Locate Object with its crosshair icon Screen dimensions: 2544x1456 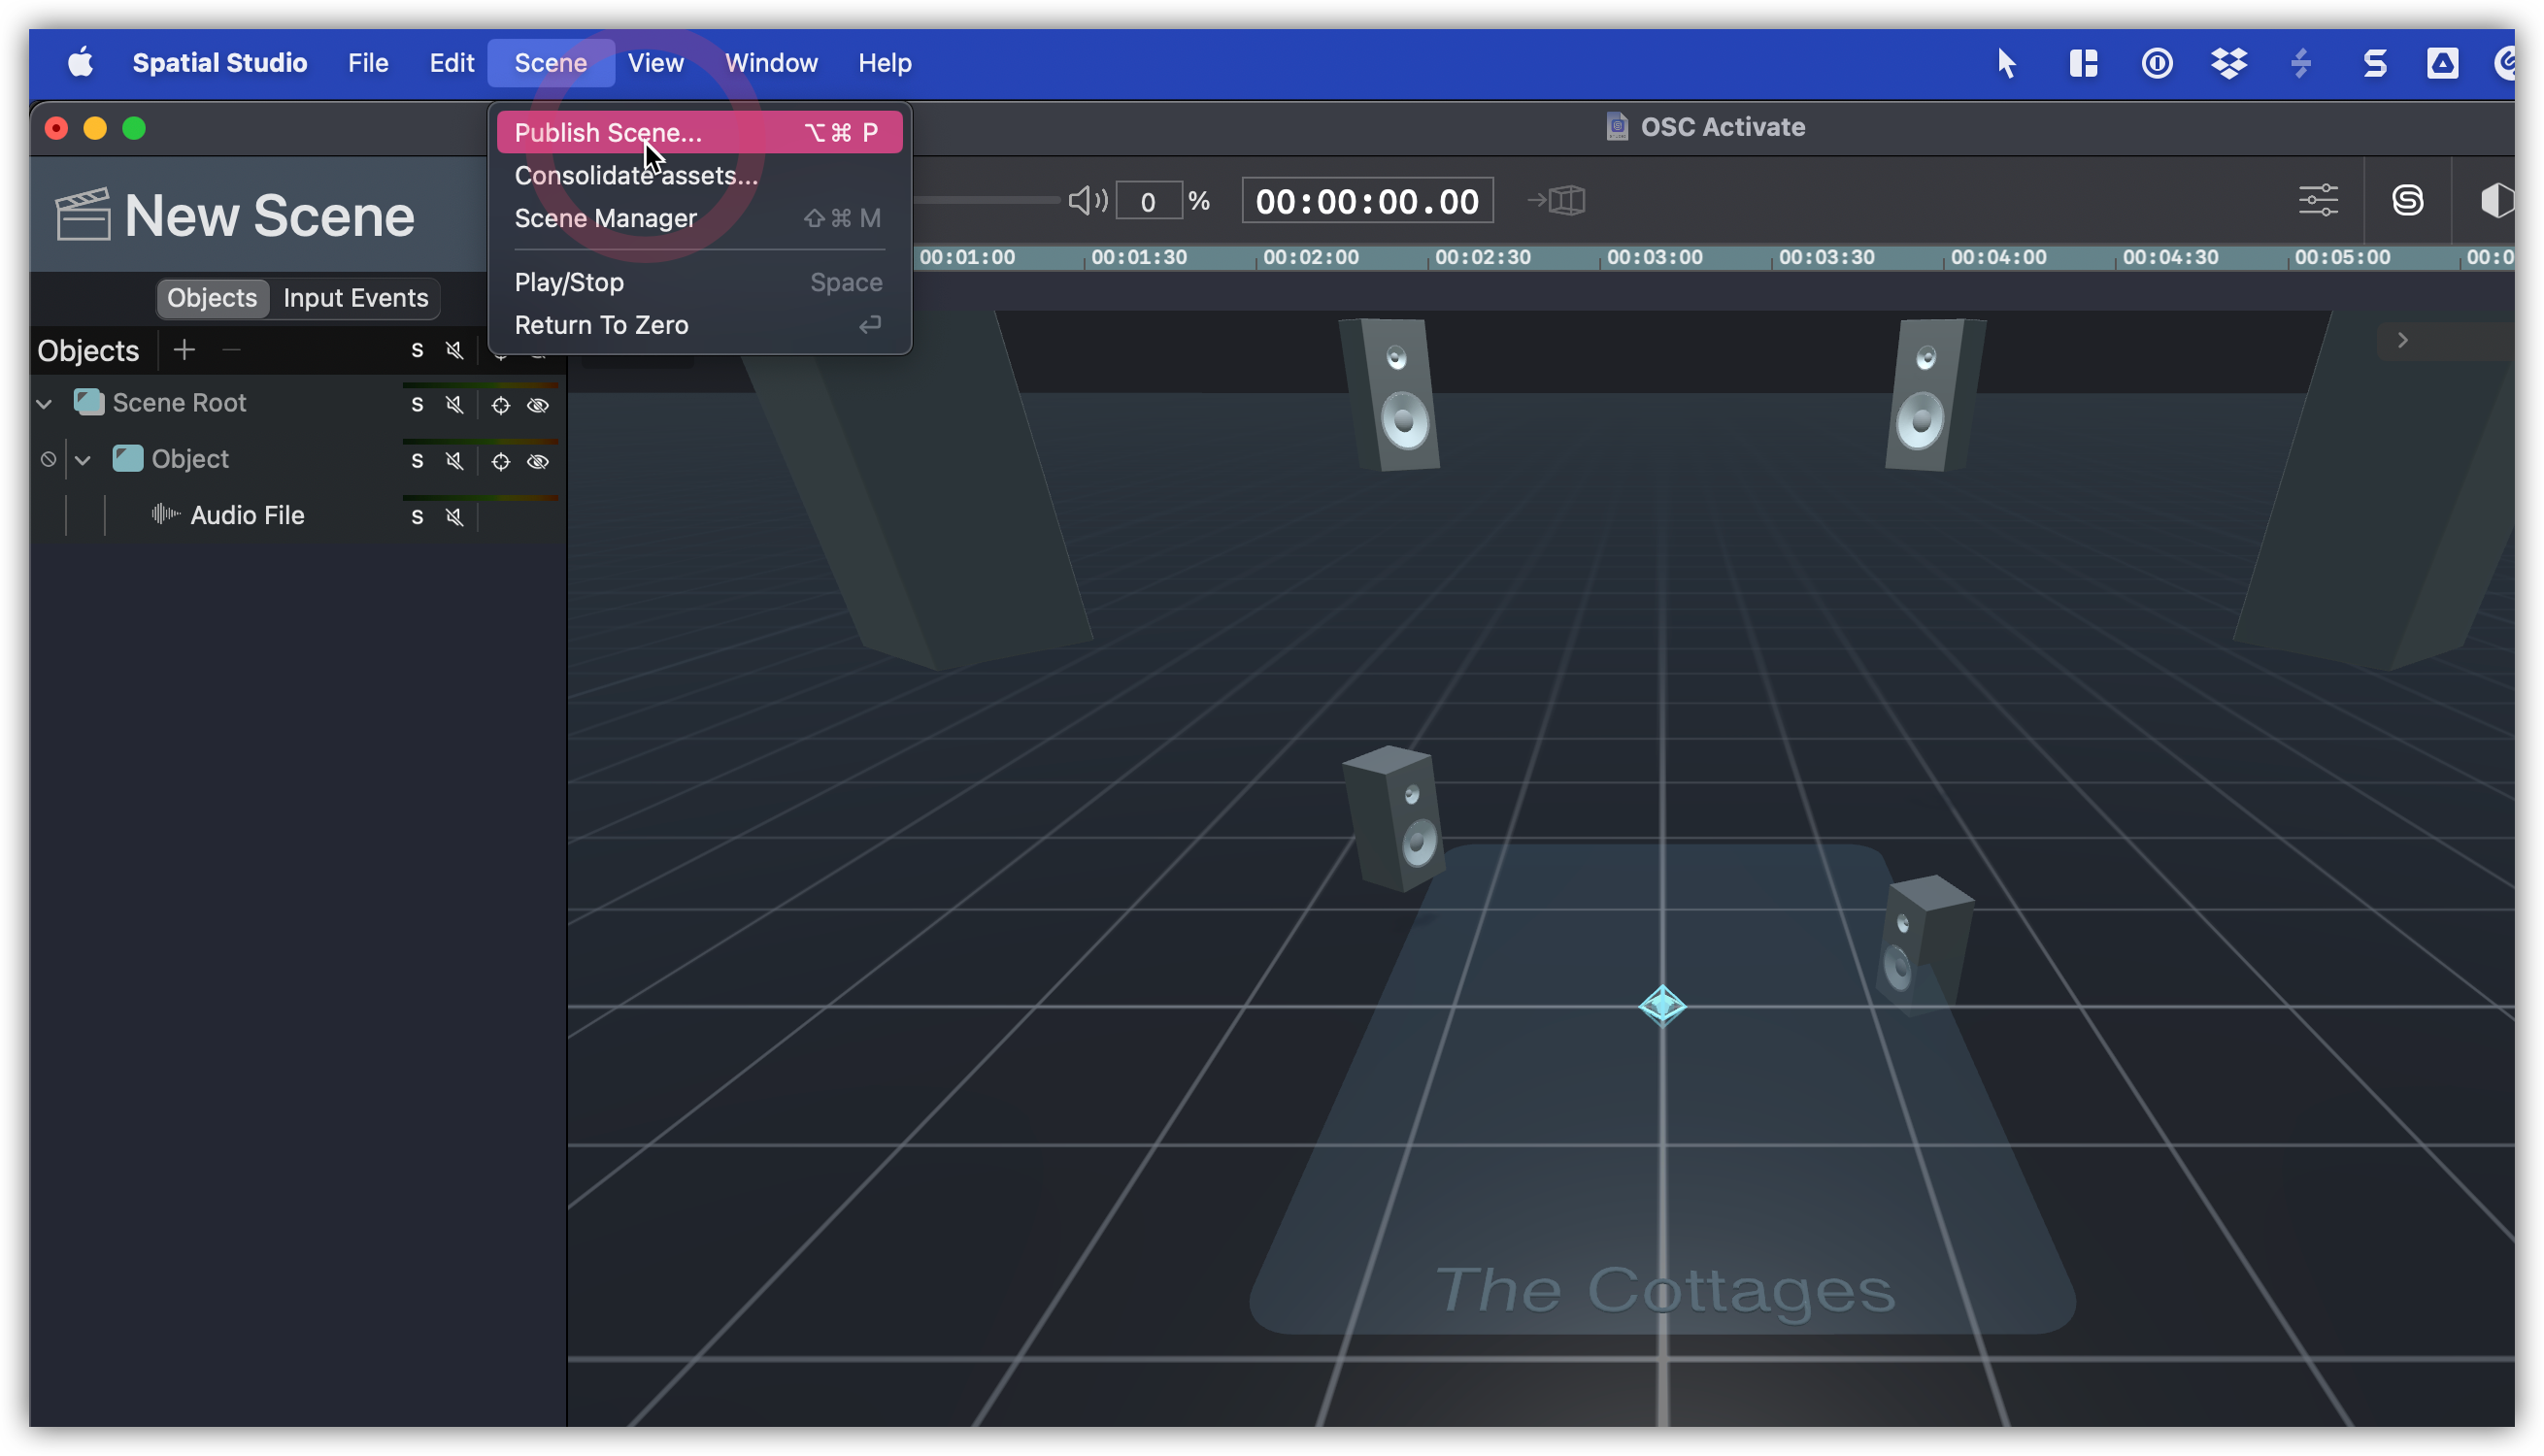[x=500, y=461]
